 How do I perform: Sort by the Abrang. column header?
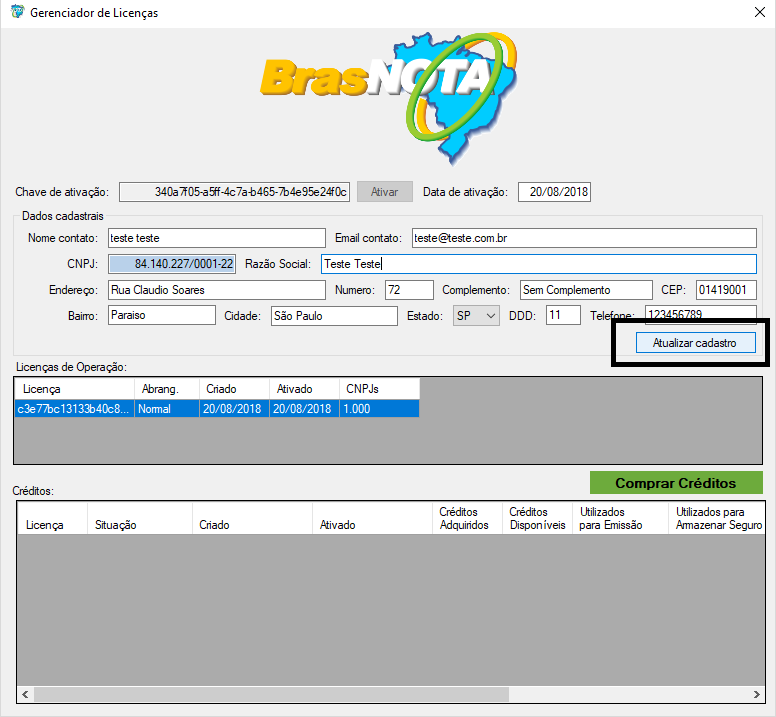pyautogui.click(x=167, y=389)
